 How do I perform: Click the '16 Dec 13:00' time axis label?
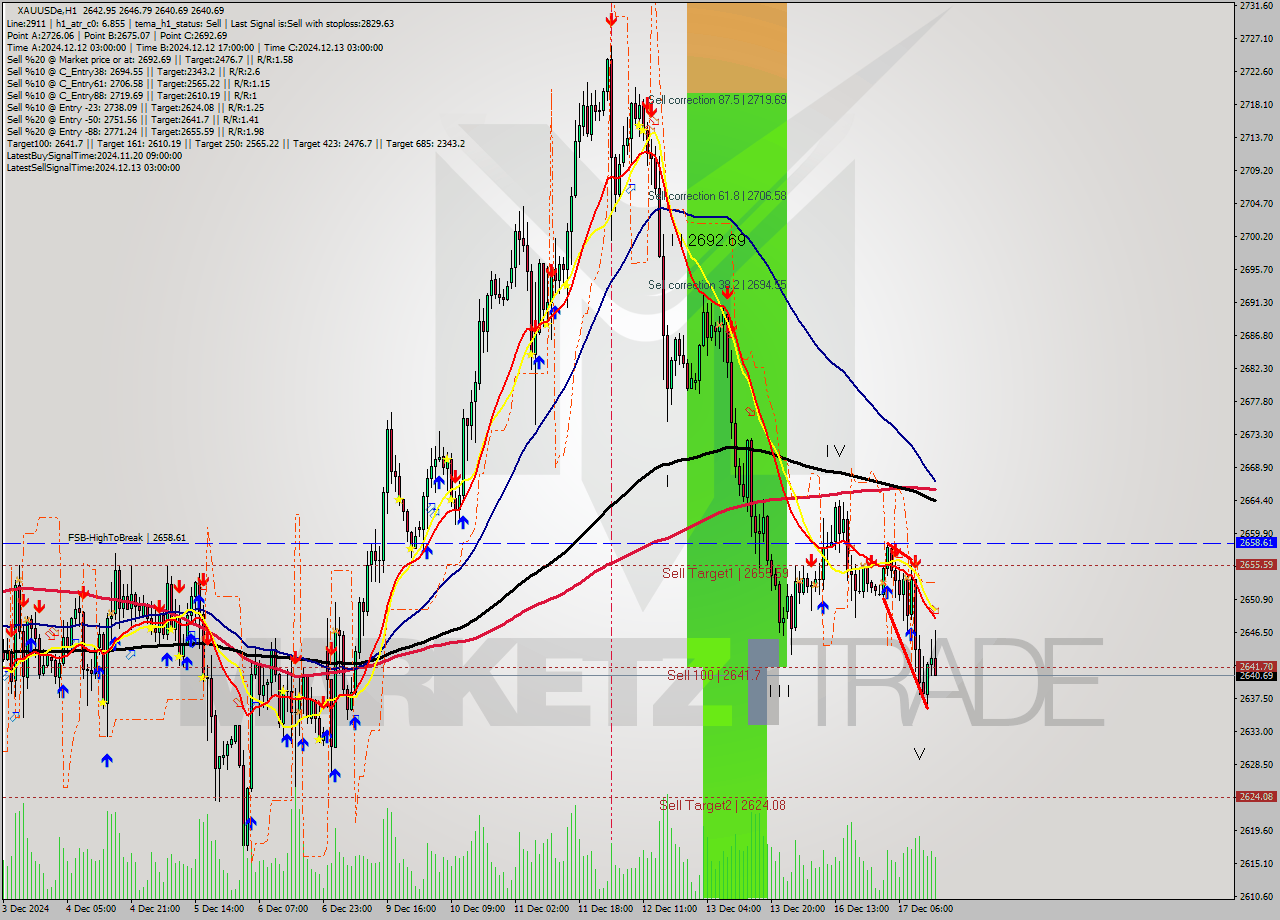[861, 909]
